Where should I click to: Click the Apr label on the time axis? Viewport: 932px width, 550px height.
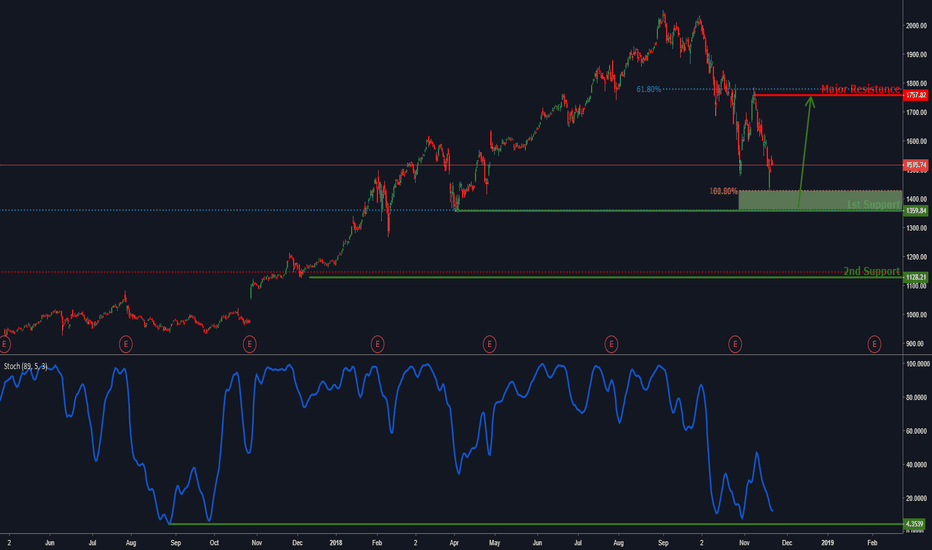(454, 543)
